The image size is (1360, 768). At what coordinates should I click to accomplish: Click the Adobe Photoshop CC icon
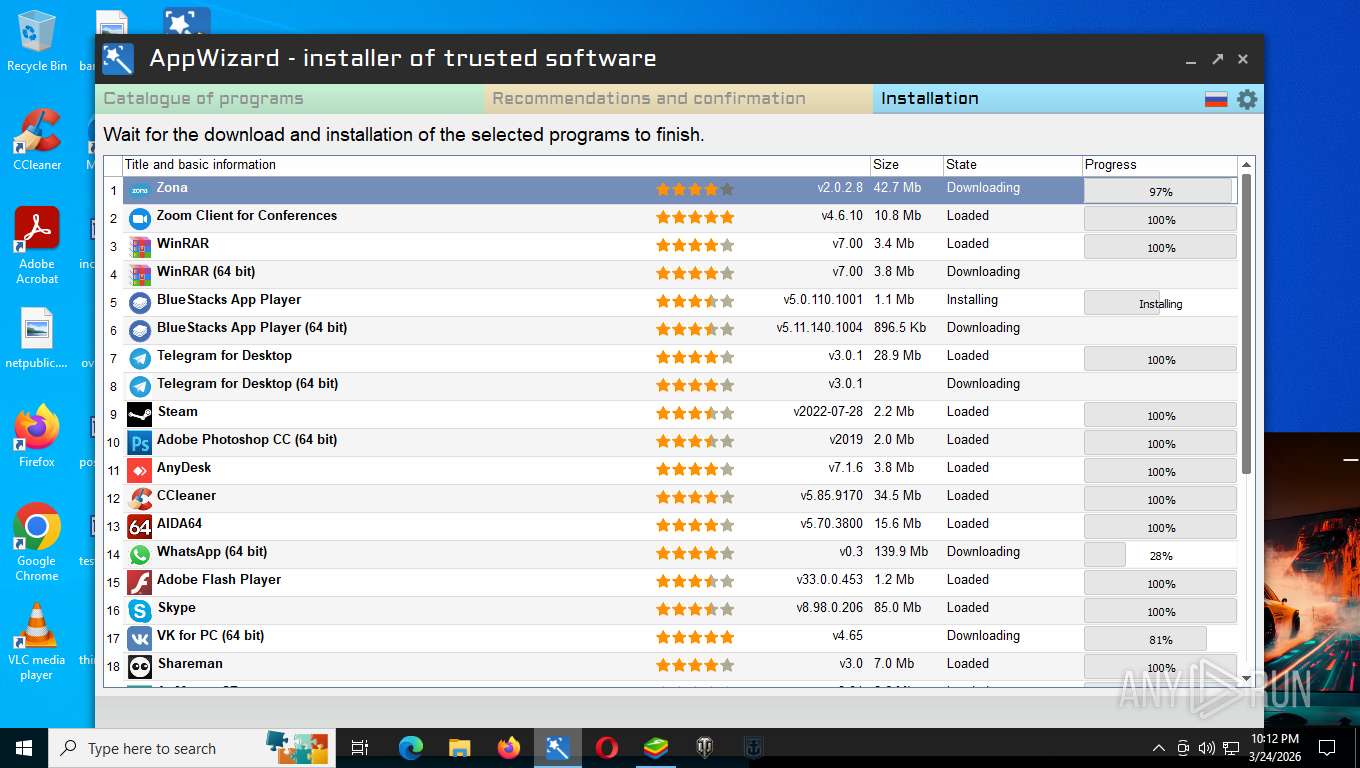pos(140,442)
